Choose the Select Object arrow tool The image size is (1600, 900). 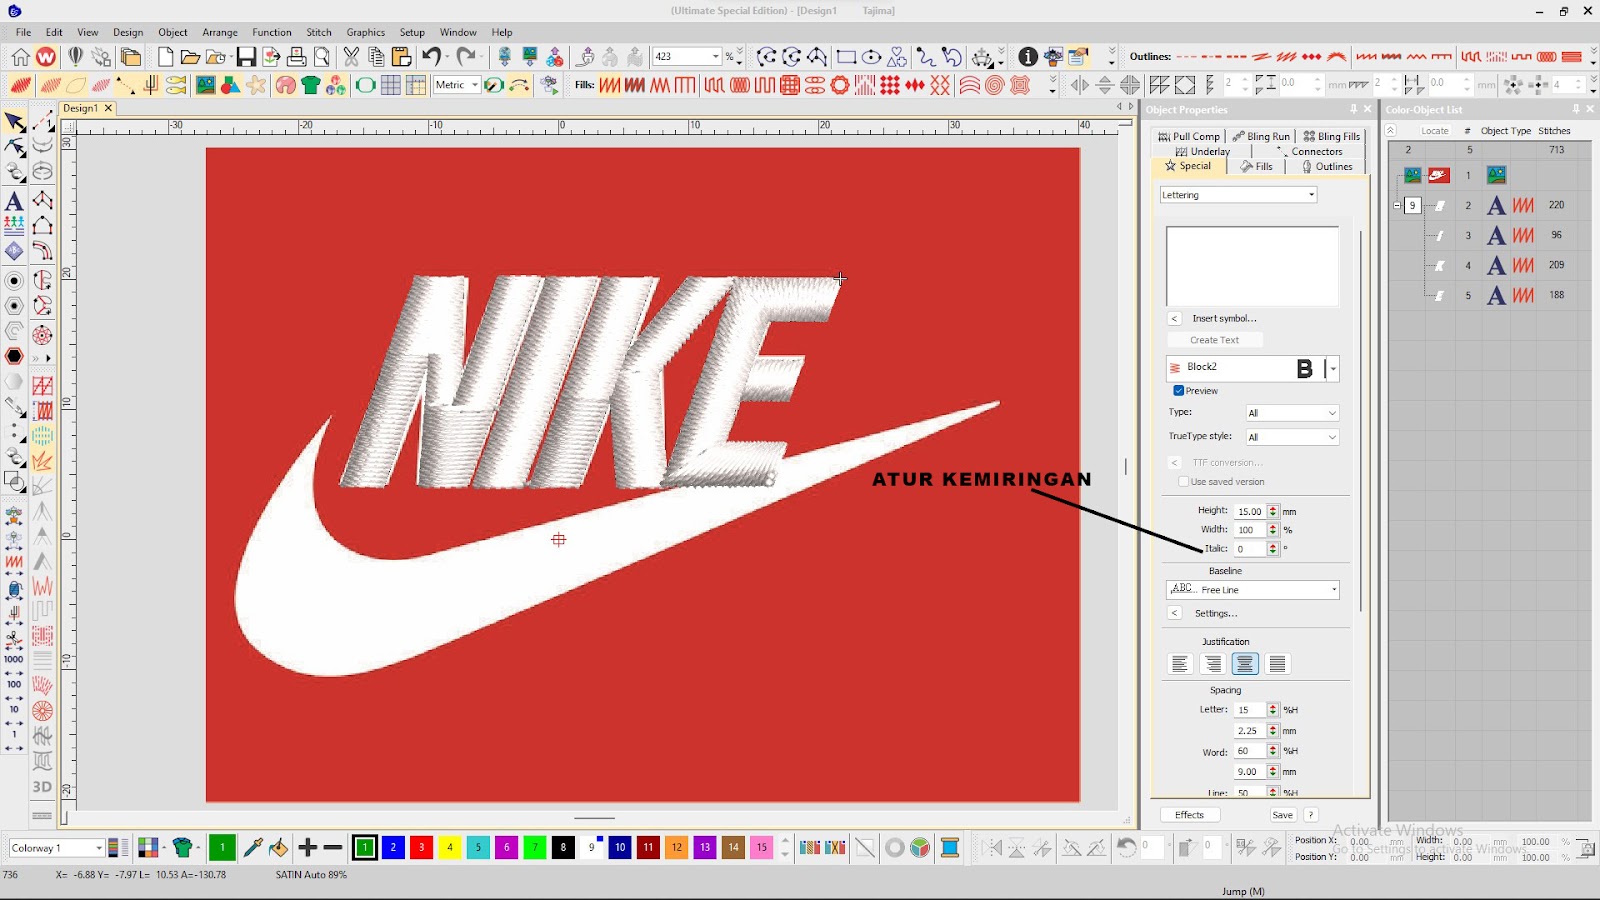[14, 122]
